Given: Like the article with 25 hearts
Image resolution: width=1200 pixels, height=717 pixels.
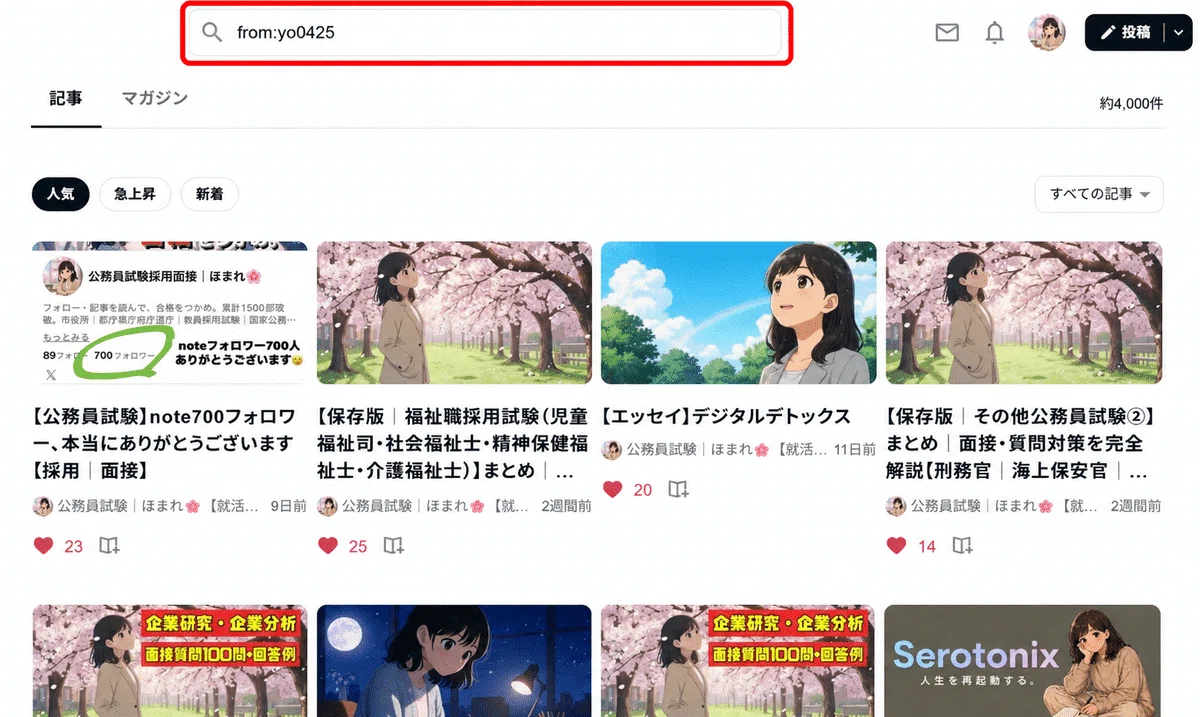Looking at the screenshot, I should pos(328,546).
